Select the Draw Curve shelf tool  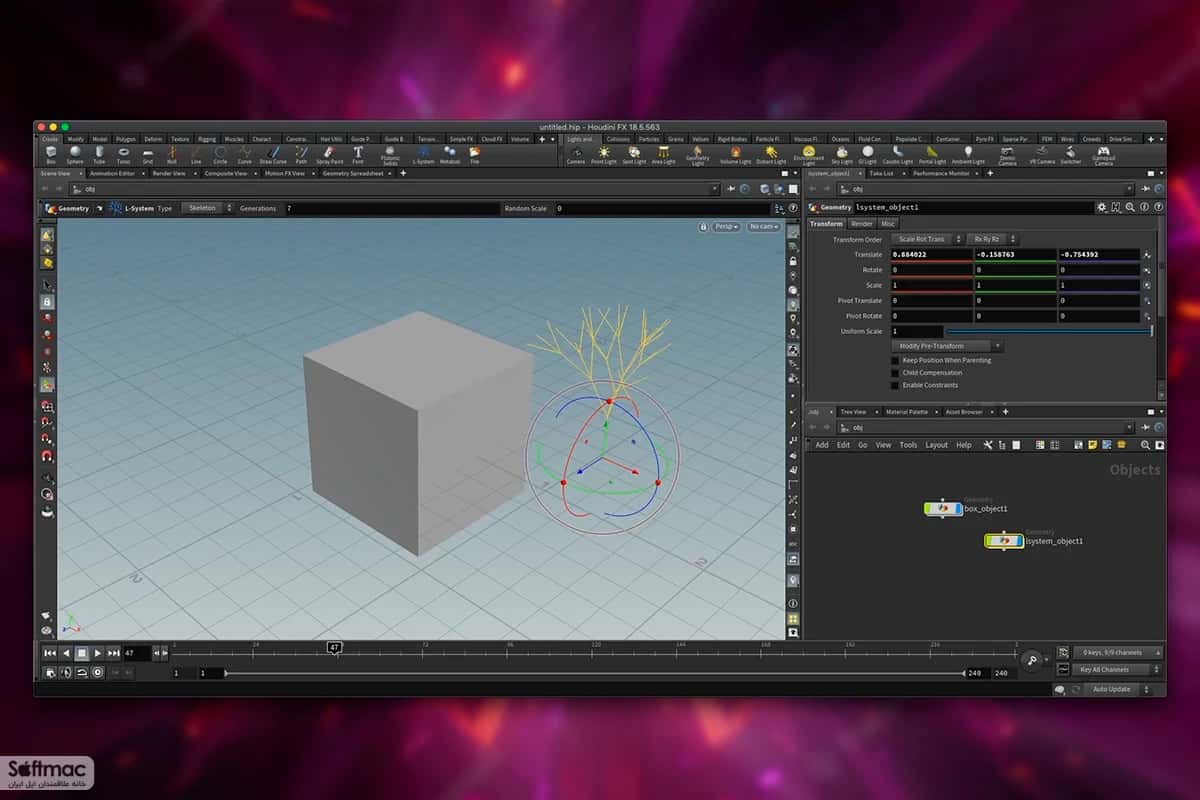tap(272, 154)
